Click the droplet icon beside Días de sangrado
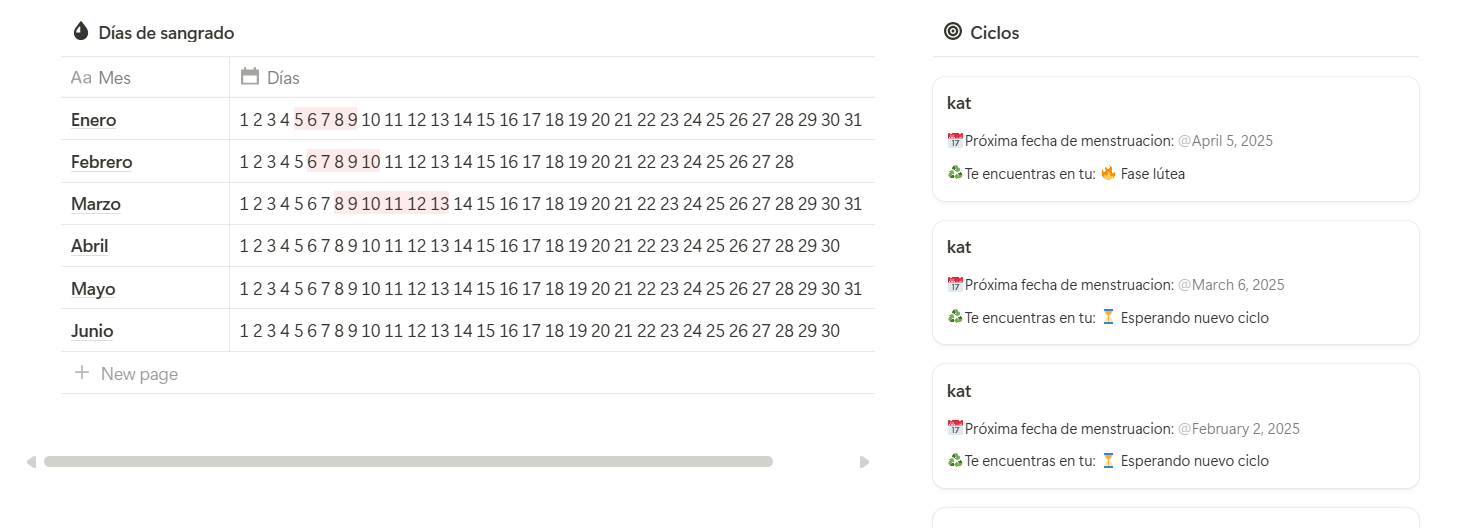 (x=81, y=32)
